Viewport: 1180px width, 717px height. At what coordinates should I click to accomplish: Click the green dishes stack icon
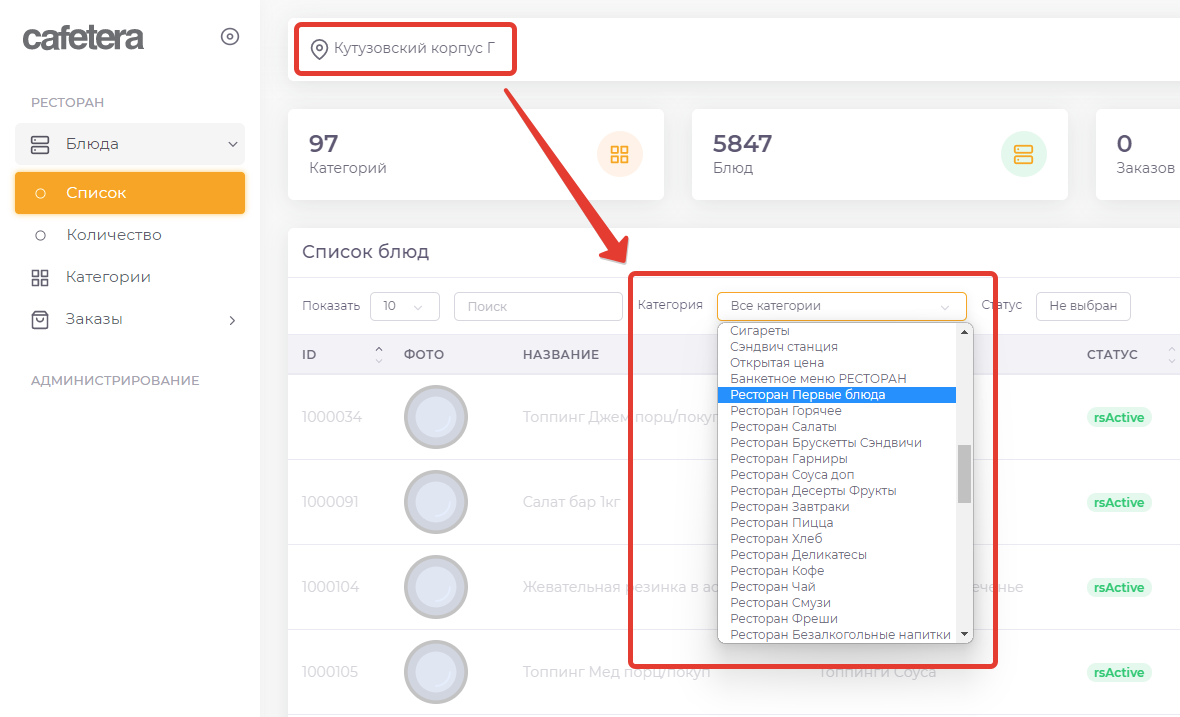point(1023,154)
